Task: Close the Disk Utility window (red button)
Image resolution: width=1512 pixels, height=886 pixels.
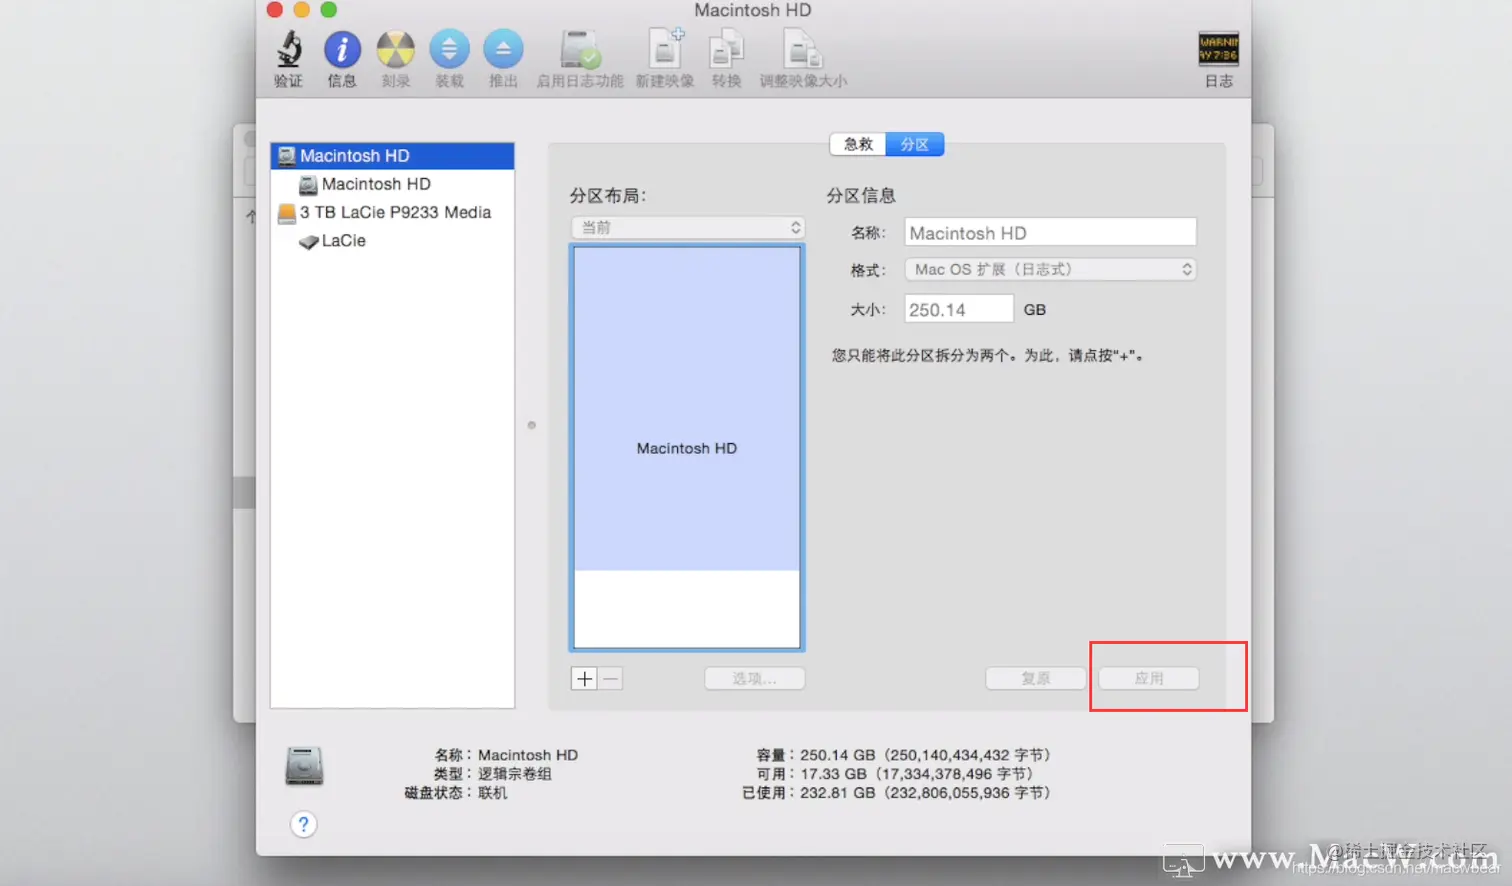Action: point(275,10)
